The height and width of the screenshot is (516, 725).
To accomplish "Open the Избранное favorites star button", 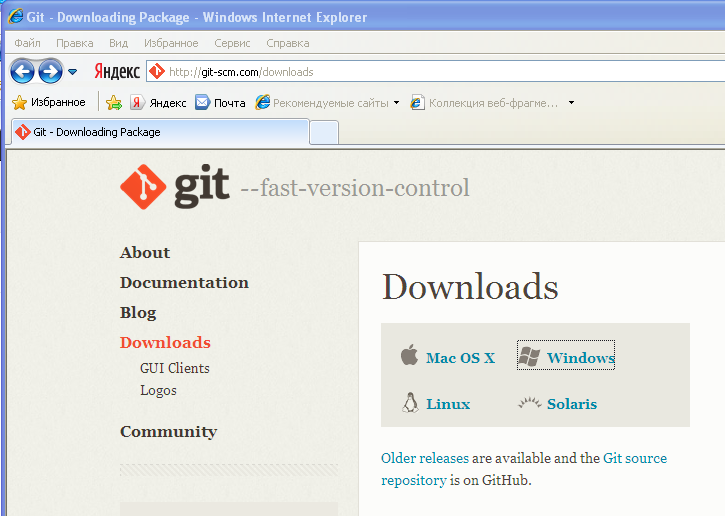I will [x=49, y=102].
